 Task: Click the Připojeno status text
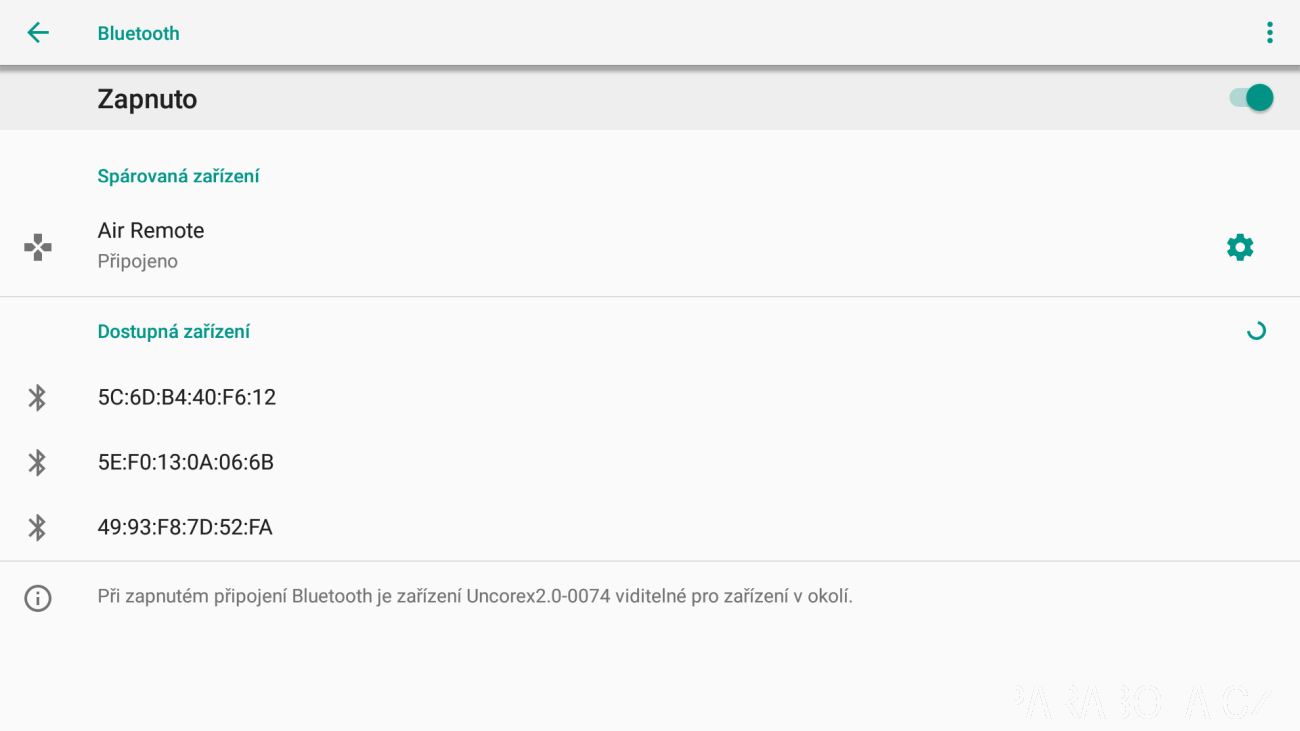click(137, 262)
